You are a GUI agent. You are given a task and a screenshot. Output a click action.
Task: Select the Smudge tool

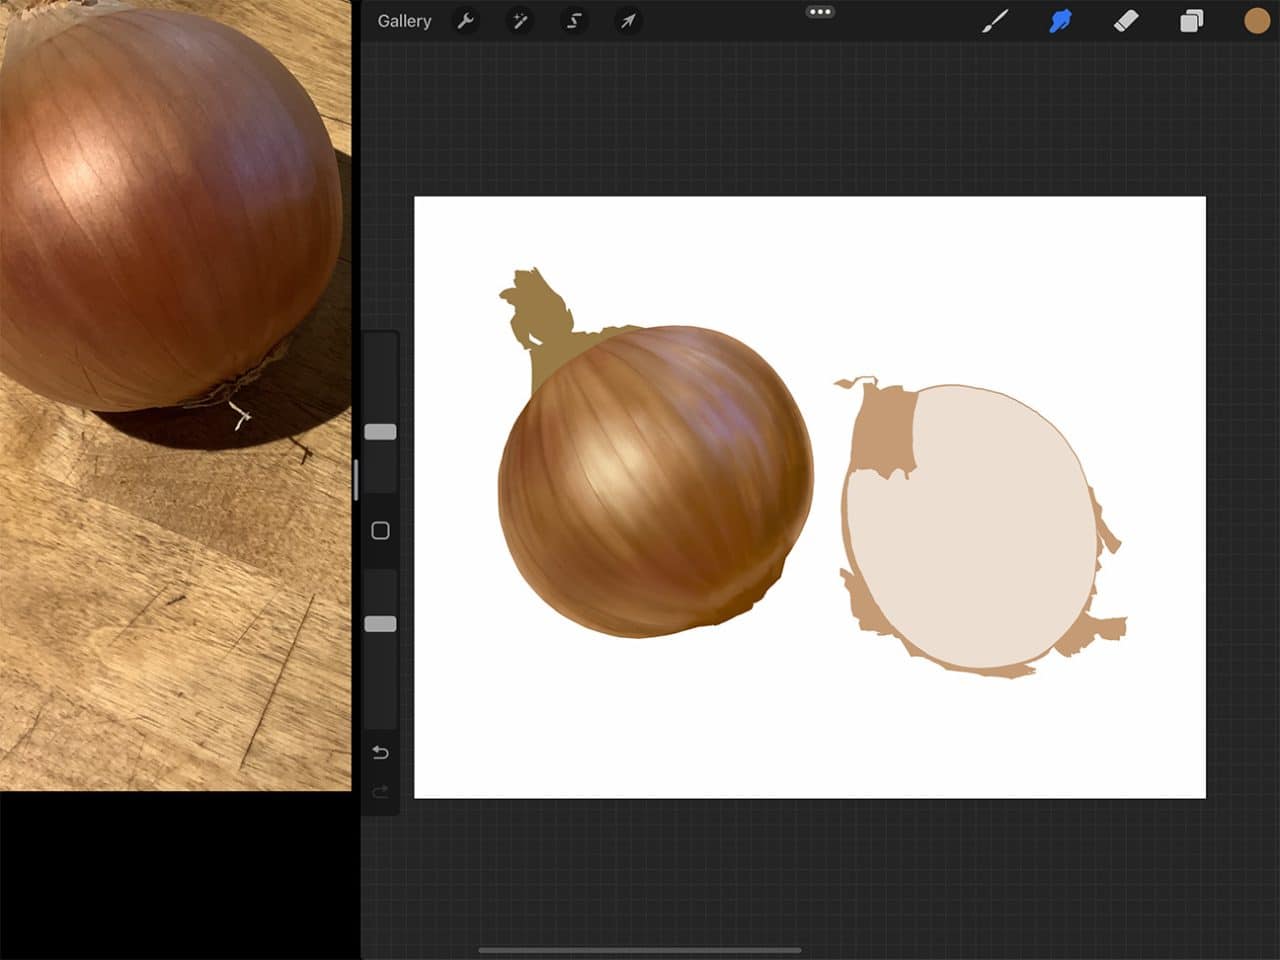pyautogui.click(x=1060, y=20)
